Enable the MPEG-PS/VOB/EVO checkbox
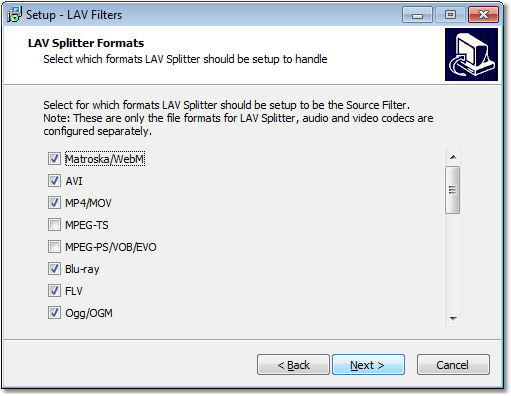This screenshot has width=511, height=396. click(54, 247)
